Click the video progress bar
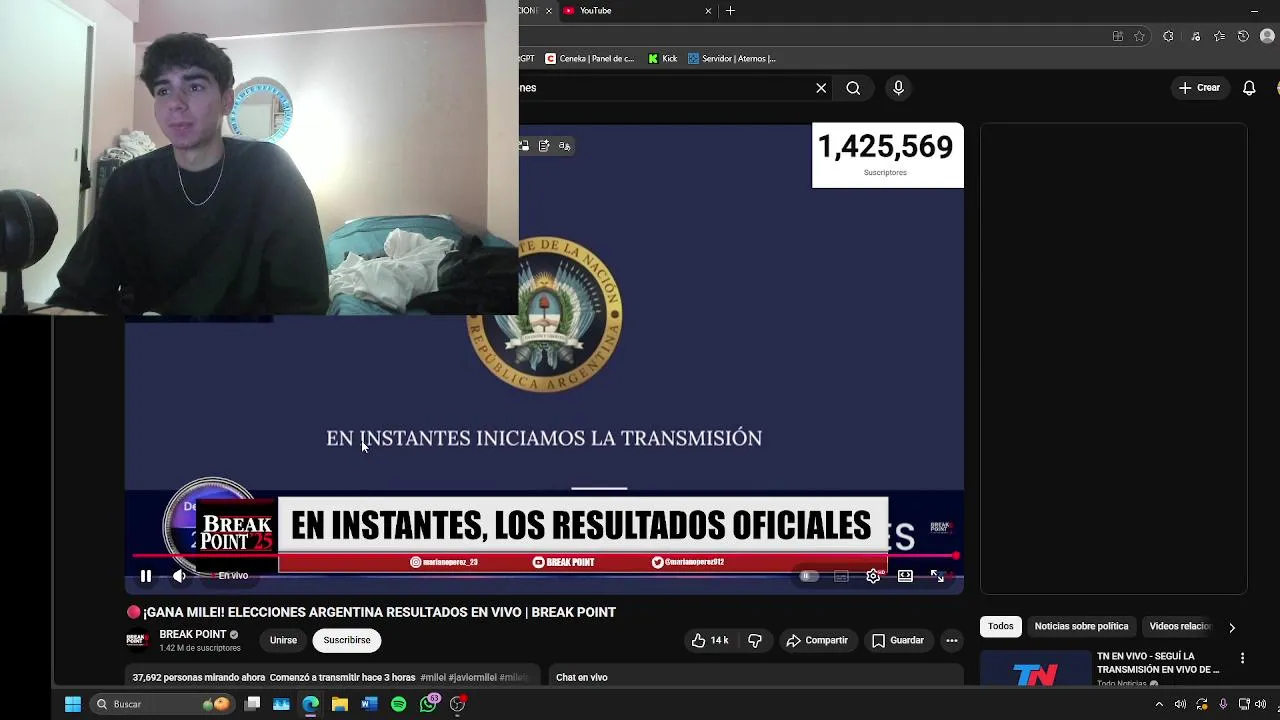1280x720 pixels. [544, 556]
